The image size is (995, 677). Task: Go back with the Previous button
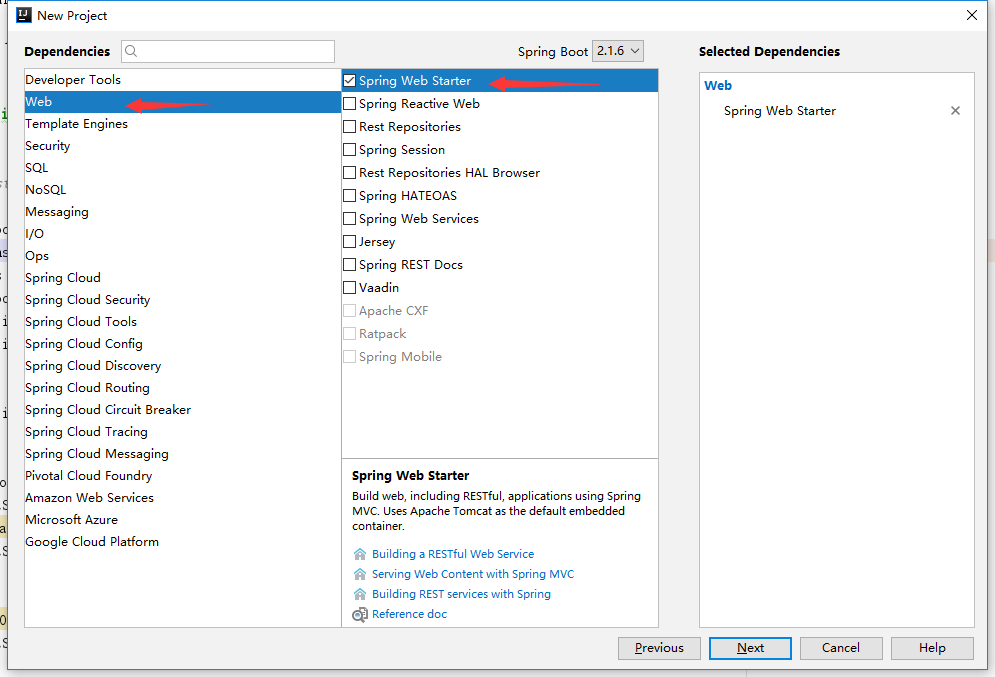(659, 648)
